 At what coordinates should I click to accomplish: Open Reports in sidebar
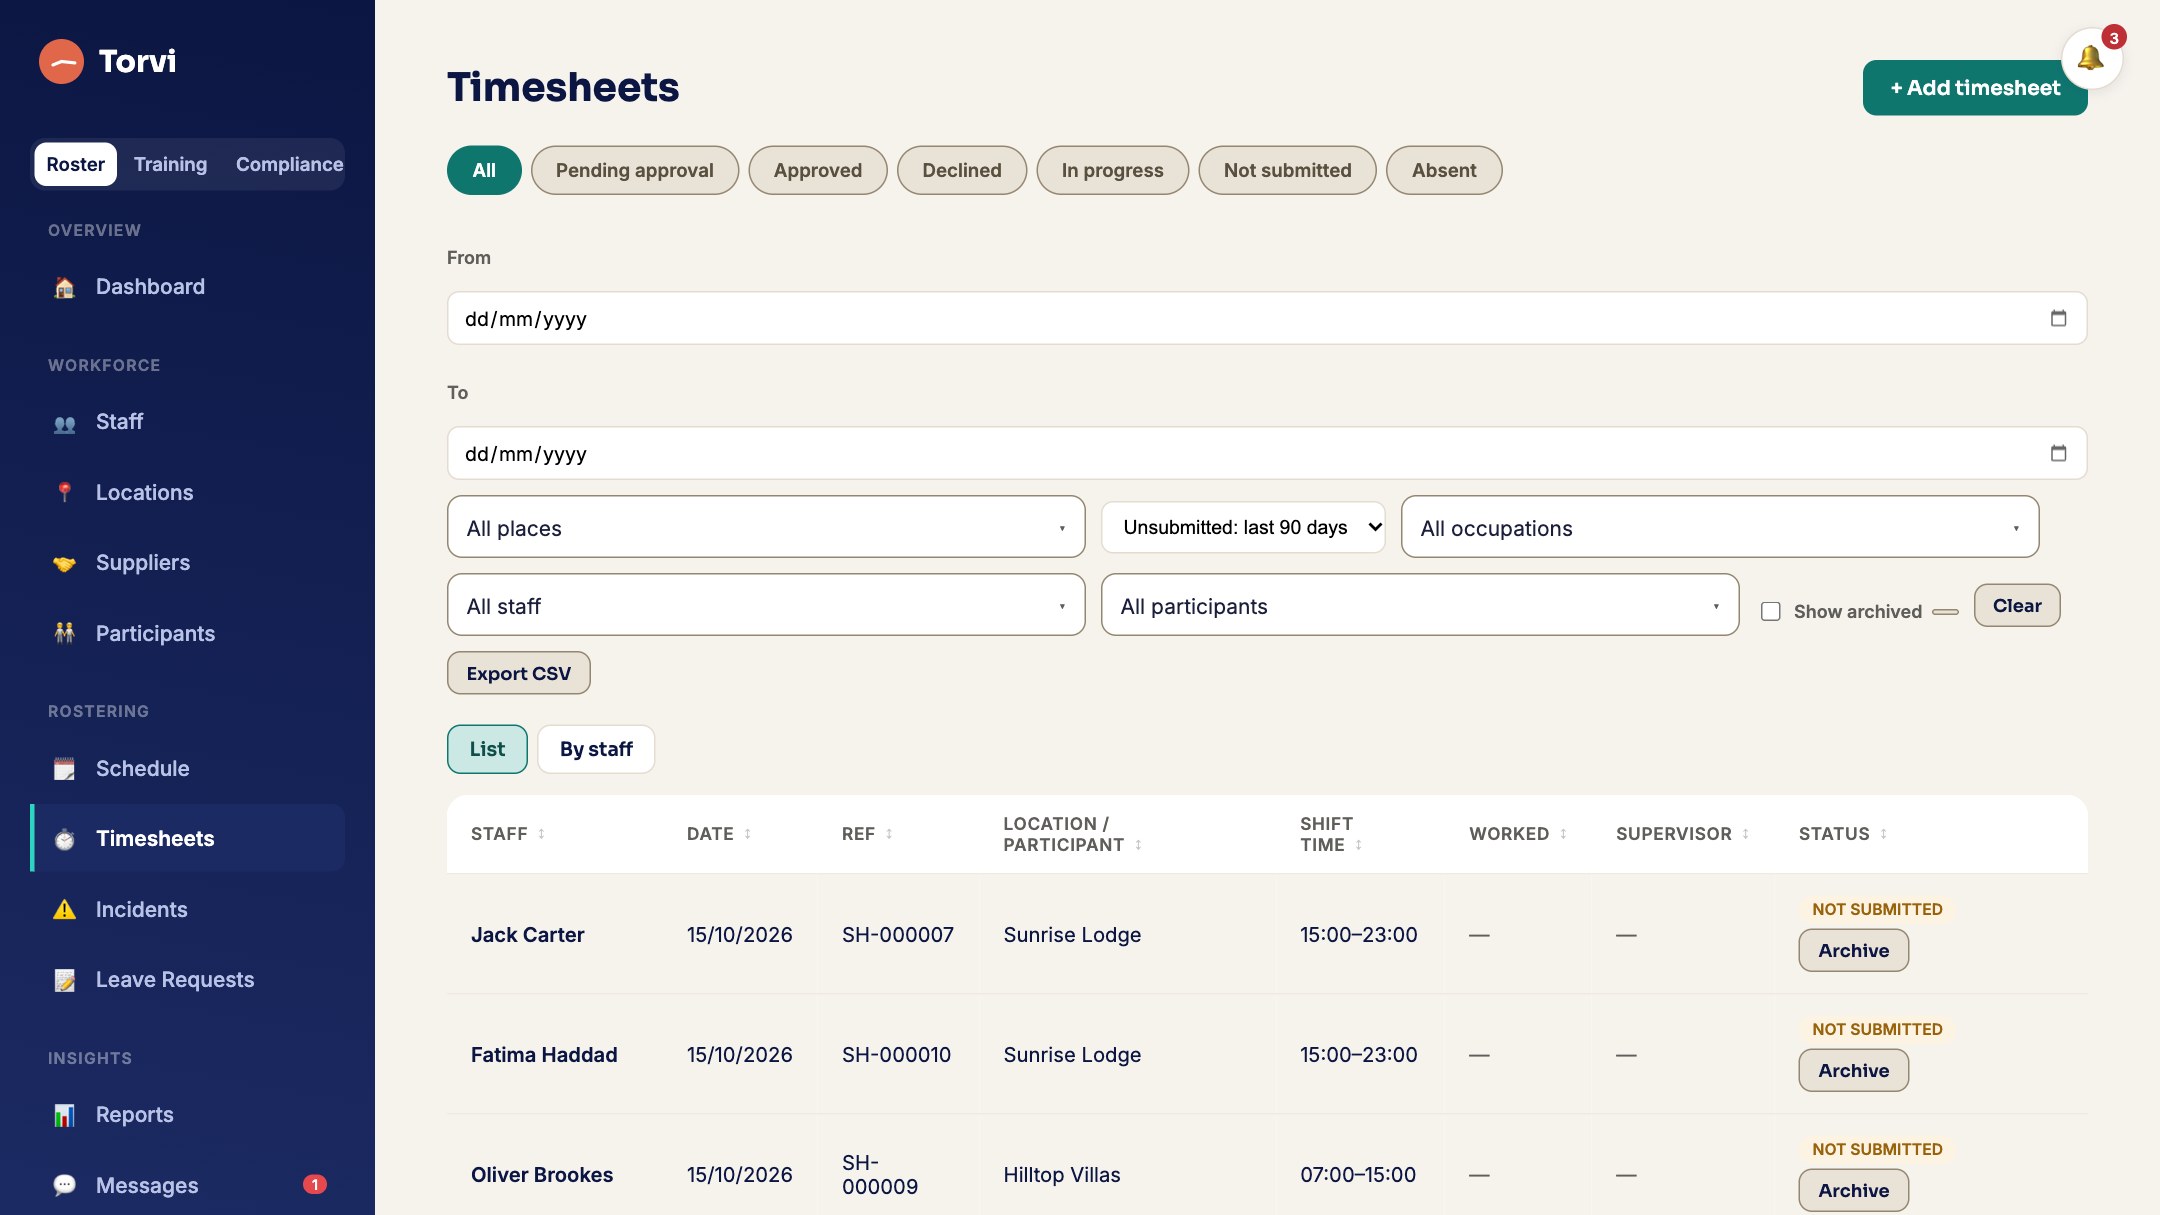click(188, 1115)
